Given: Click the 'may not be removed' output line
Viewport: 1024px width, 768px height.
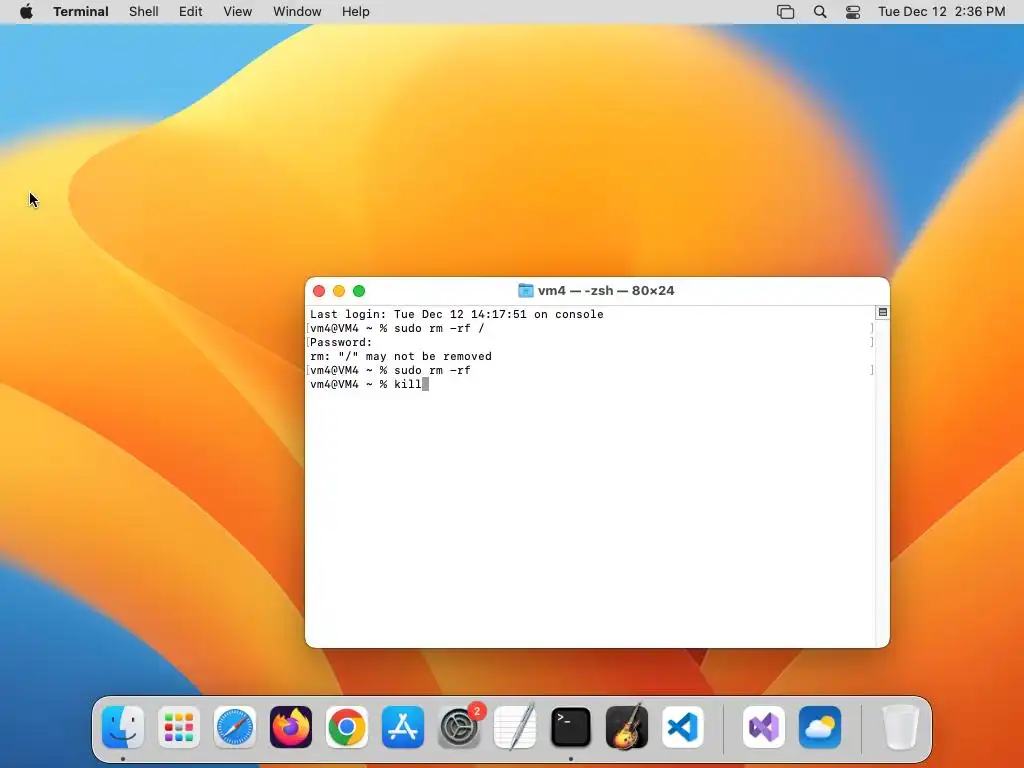Looking at the screenshot, I should (x=401, y=357).
